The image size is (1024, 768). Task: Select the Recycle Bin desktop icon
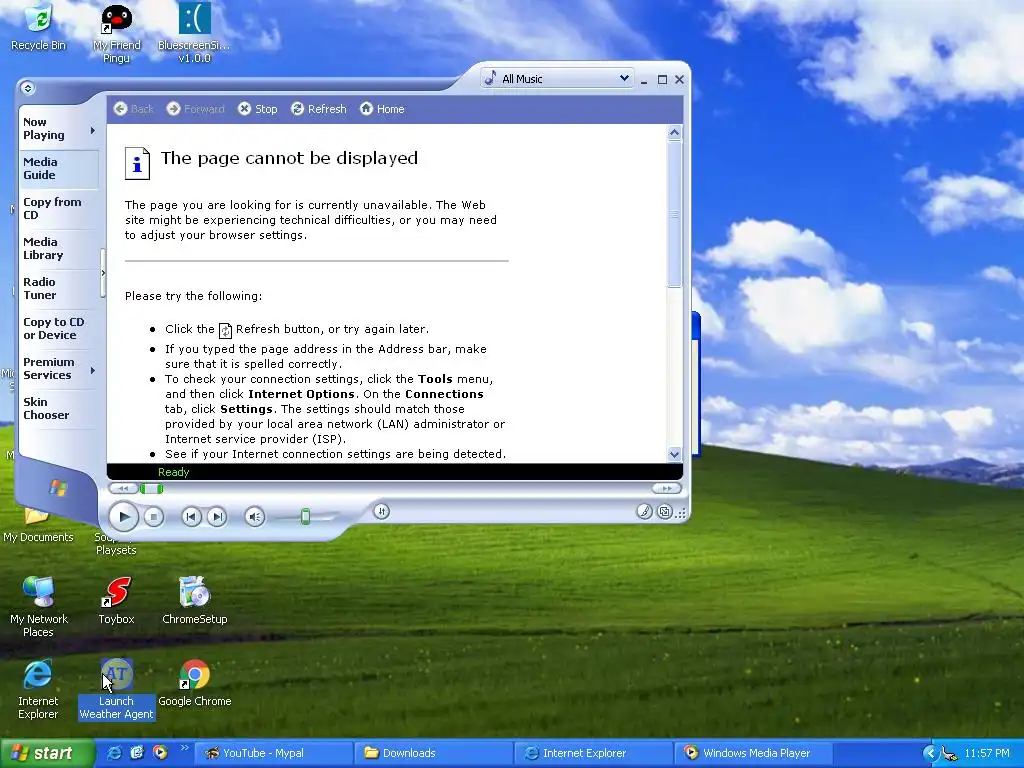39,27
